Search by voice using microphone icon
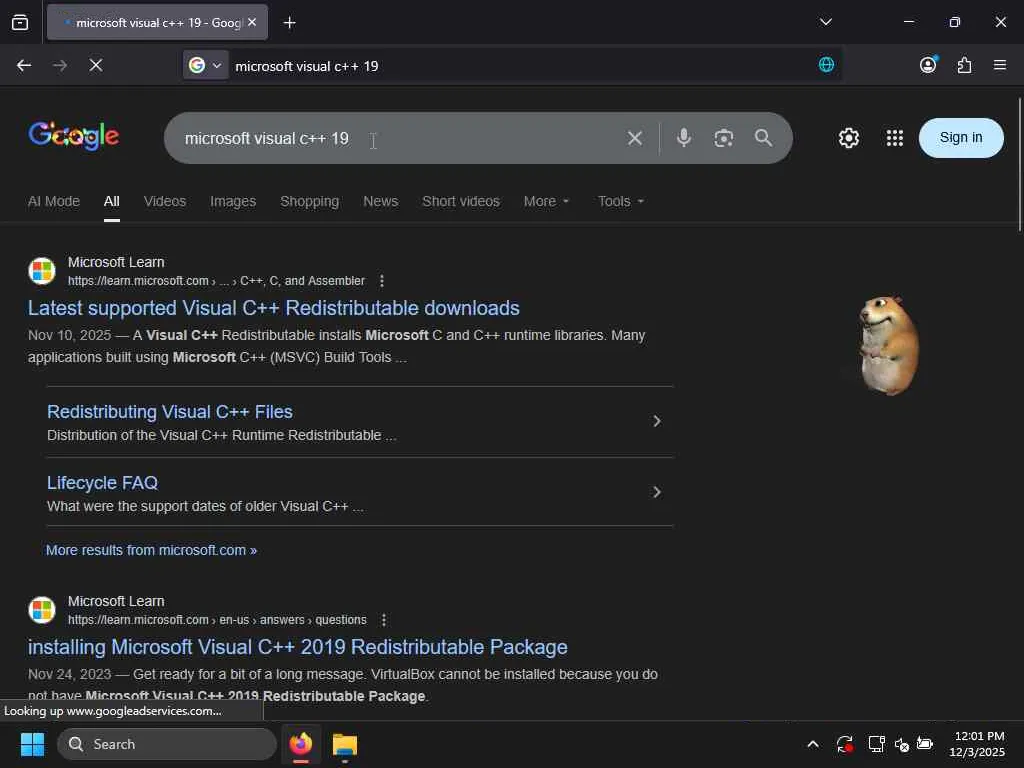Image resolution: width=1024 pixels, height=768 pixels. tap(684, 138)
